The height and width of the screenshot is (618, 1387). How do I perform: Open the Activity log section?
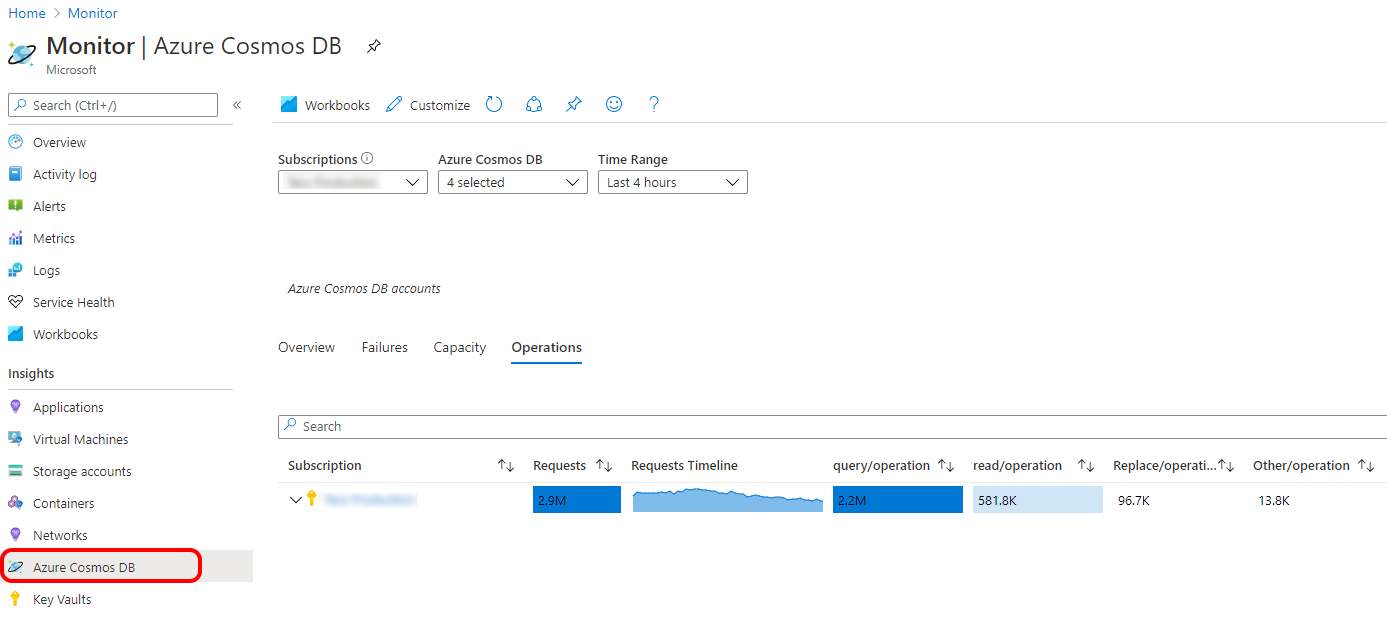click(64, 174)
